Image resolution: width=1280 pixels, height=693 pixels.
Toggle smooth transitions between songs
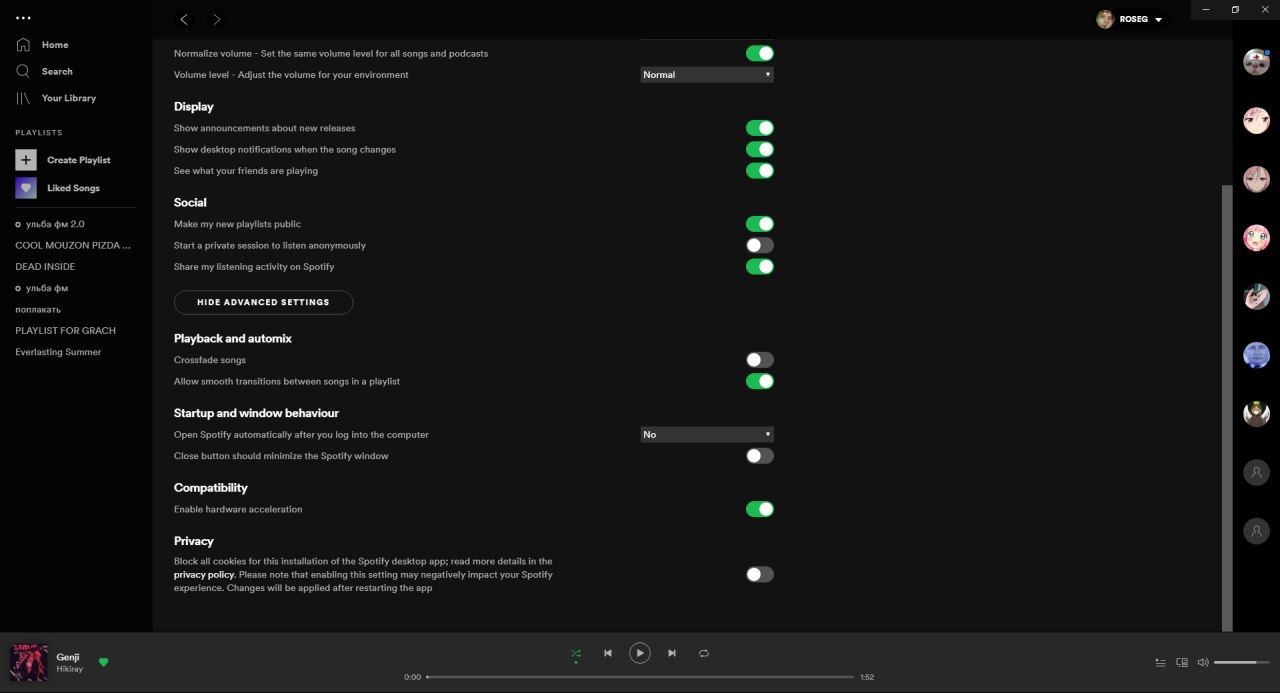(760, 381)
